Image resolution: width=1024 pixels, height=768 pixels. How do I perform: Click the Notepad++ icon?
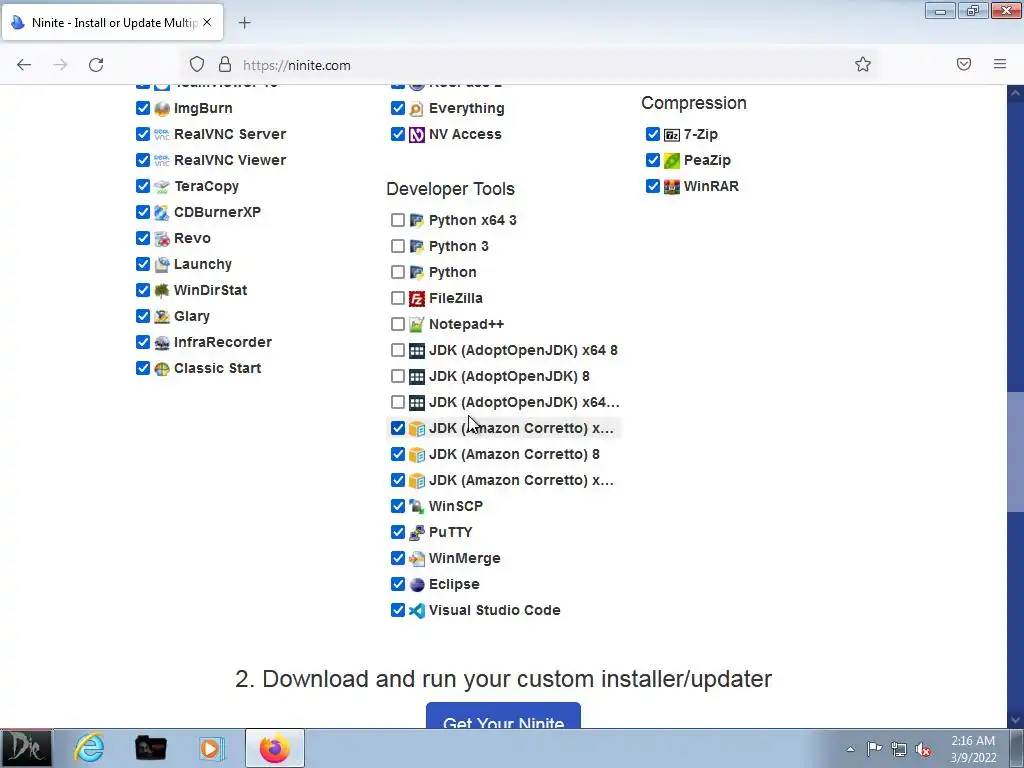tap(417, 325)
